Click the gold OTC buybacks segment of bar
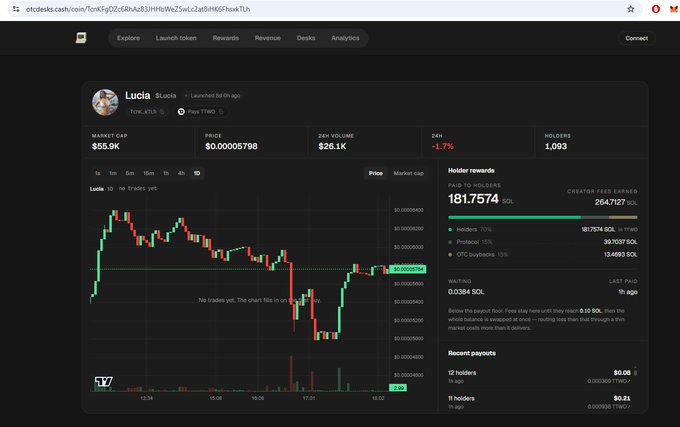The width and height of the screenshot is (680, 427). [x=623, y=217]
